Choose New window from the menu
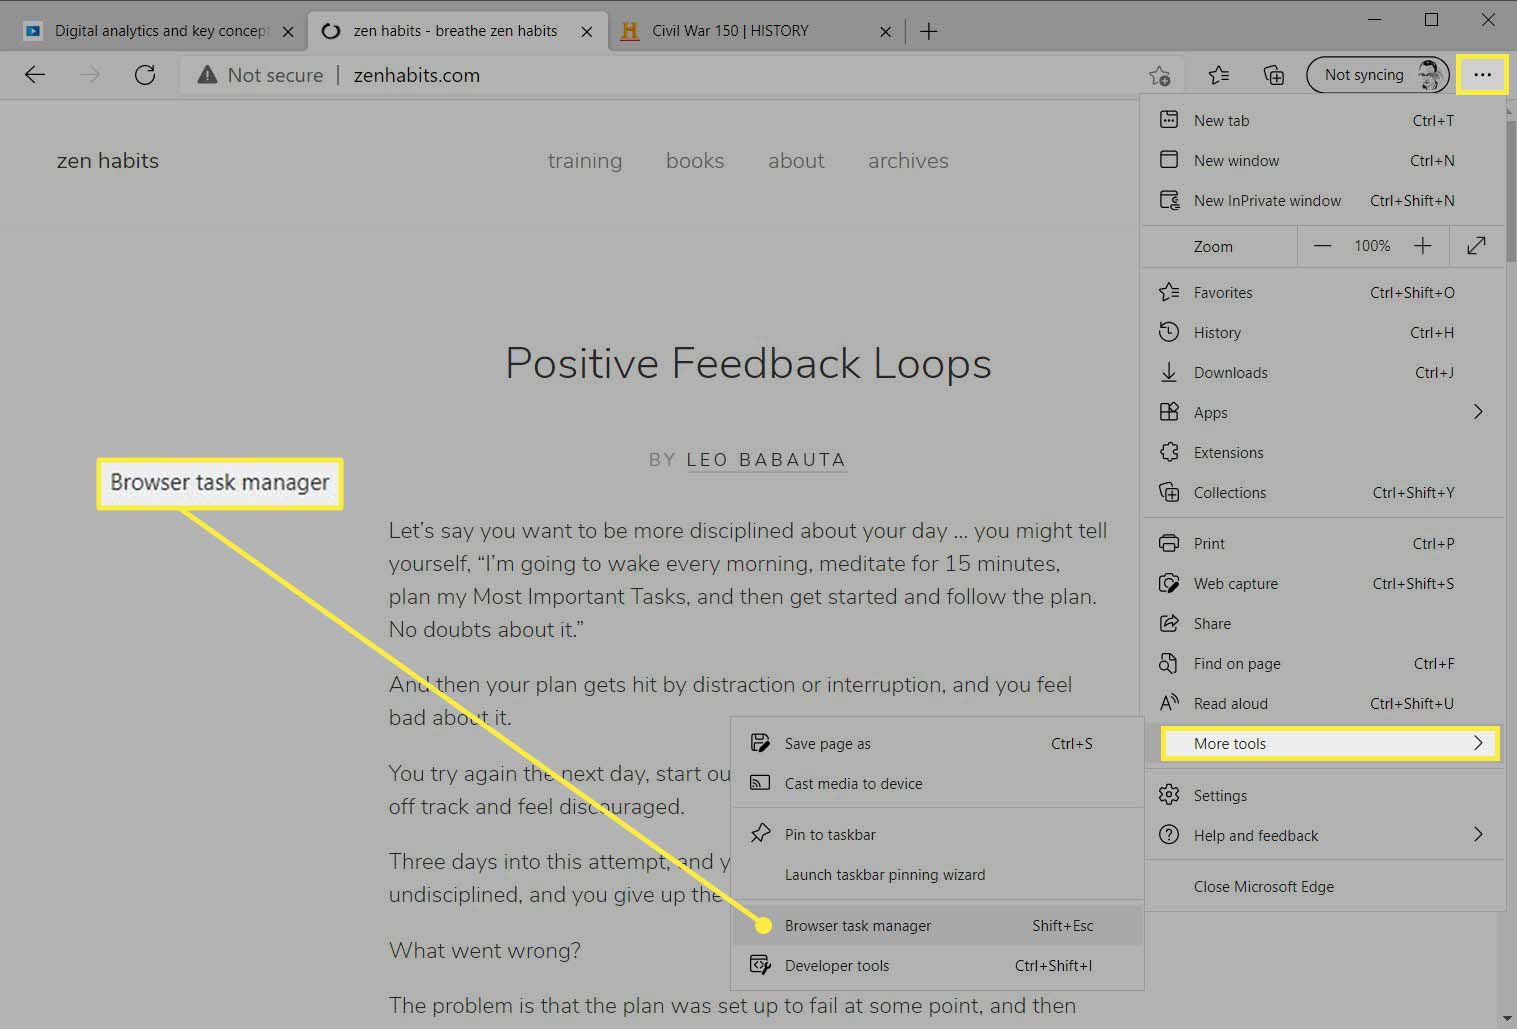Viewport: 1517px width, 1029px height. [1322, 160]
